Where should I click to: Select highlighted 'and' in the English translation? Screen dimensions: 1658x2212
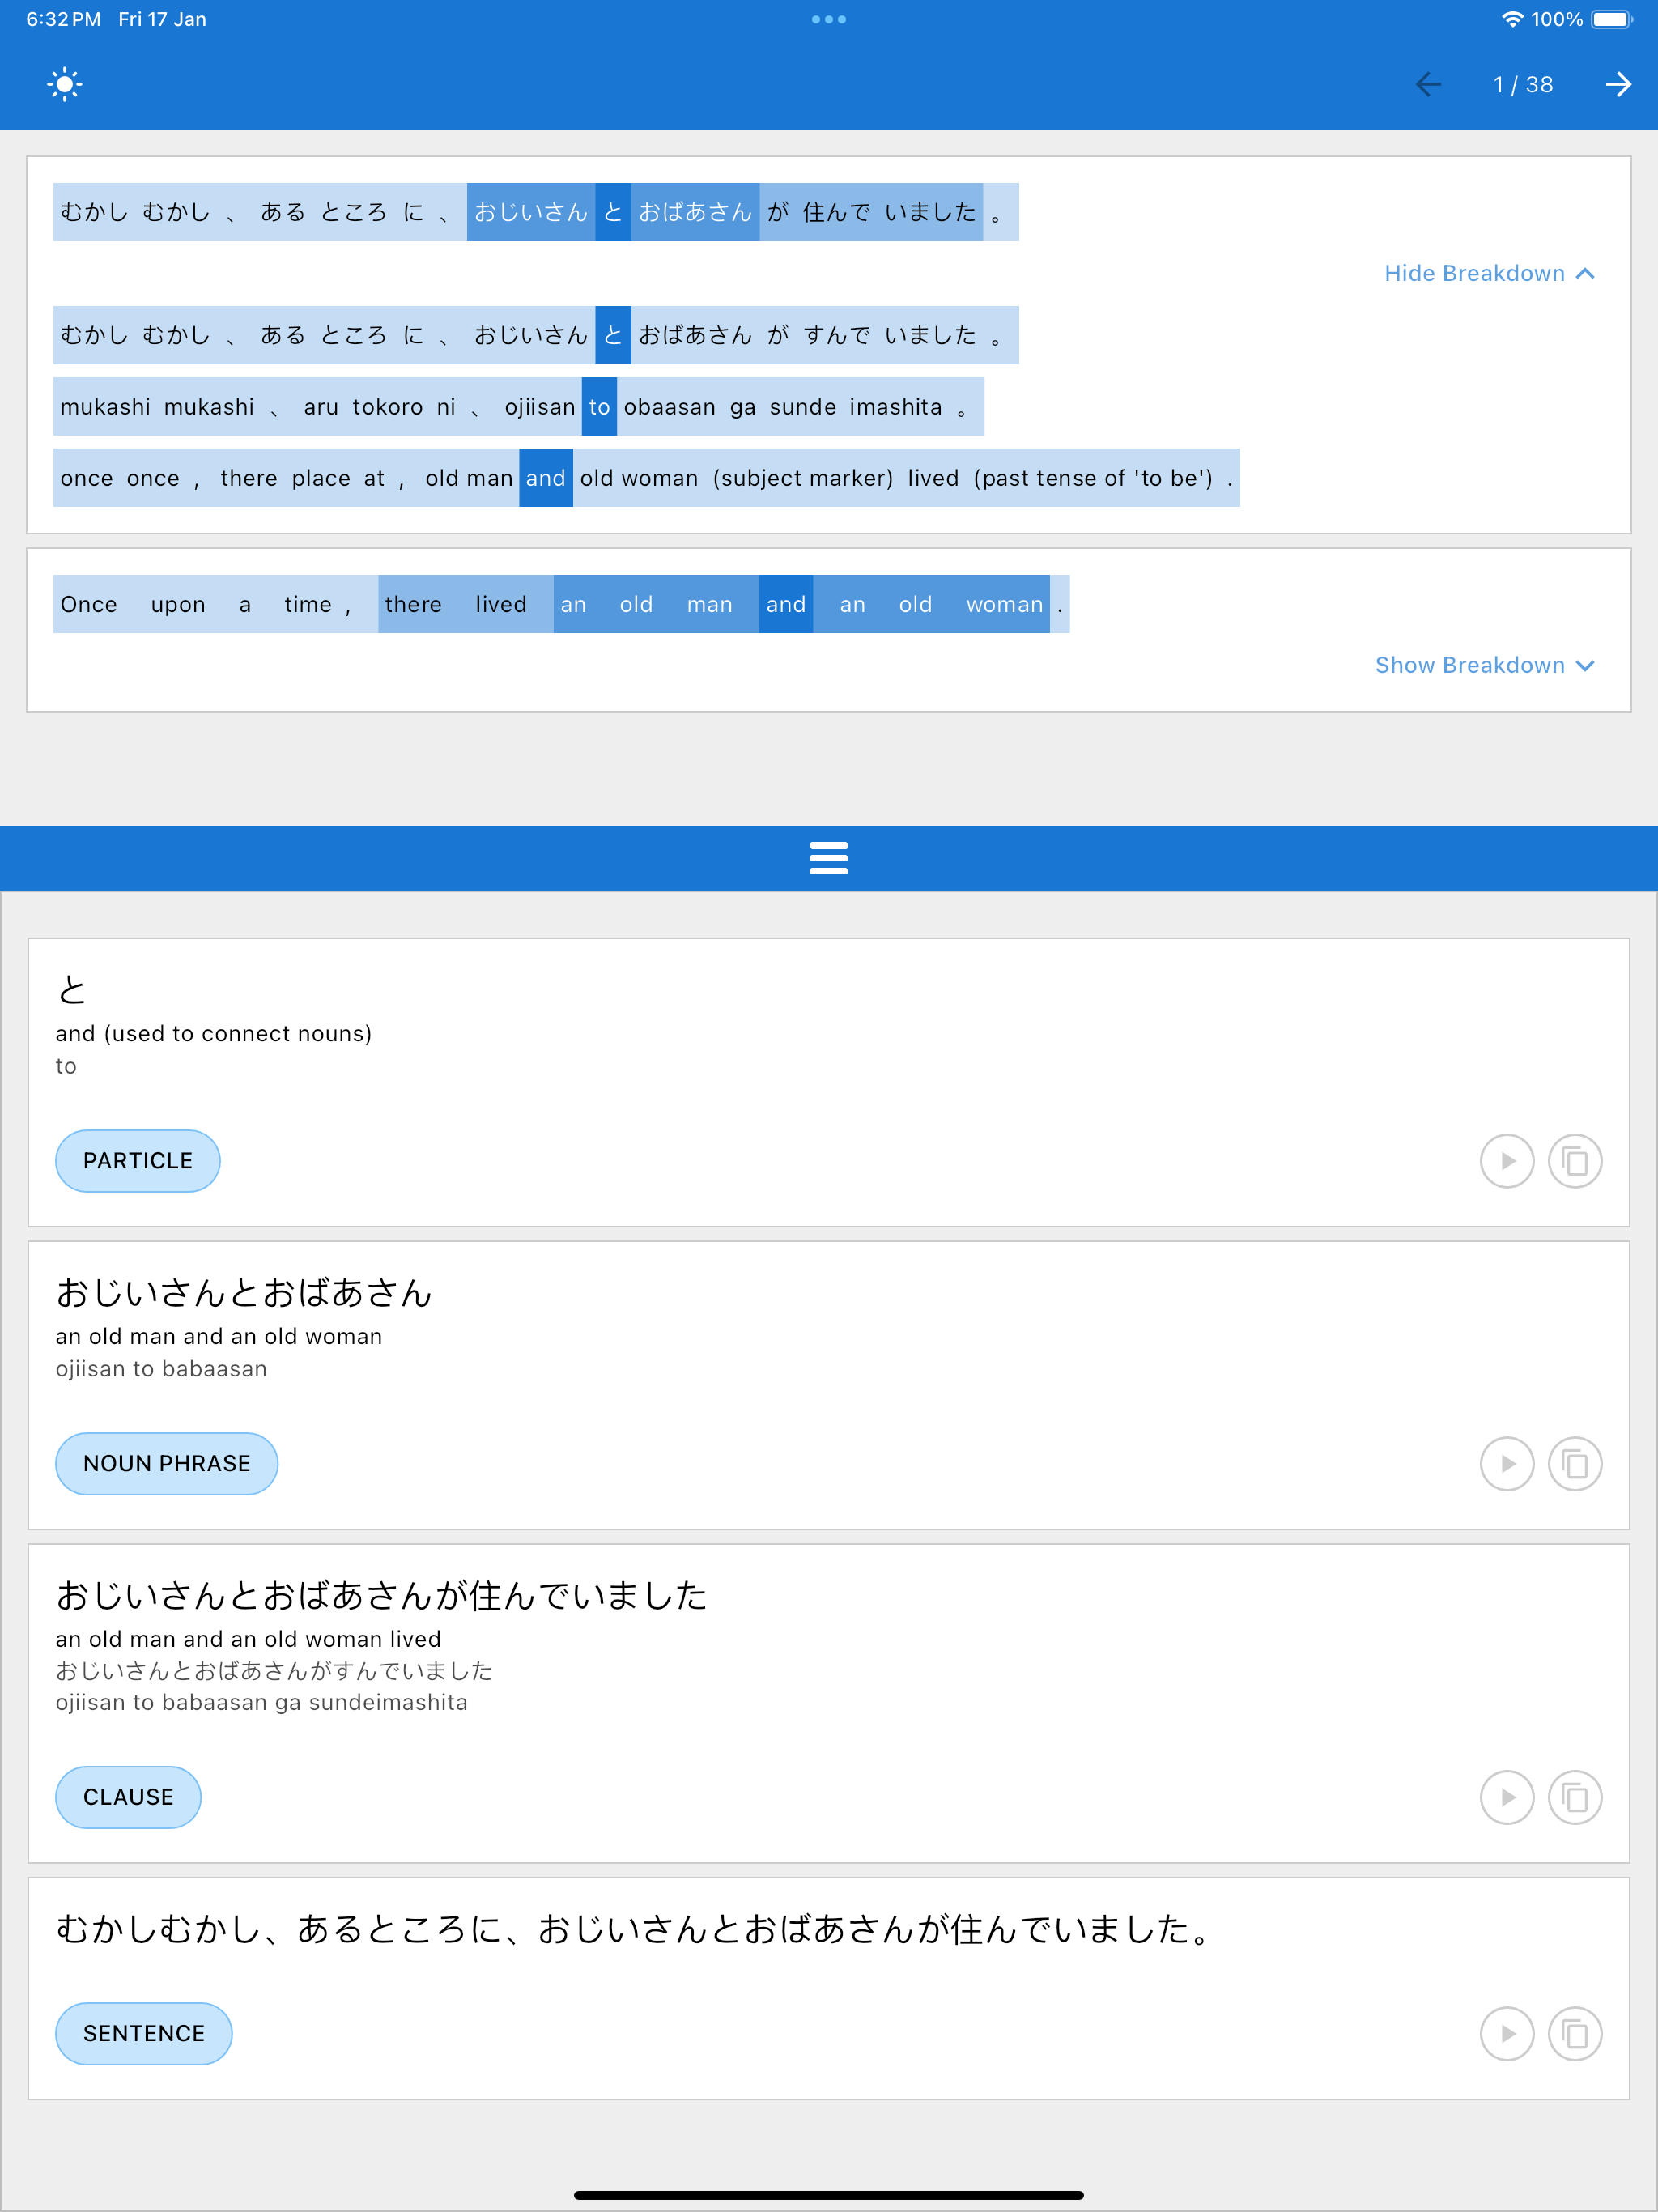(x=785, y=604)
